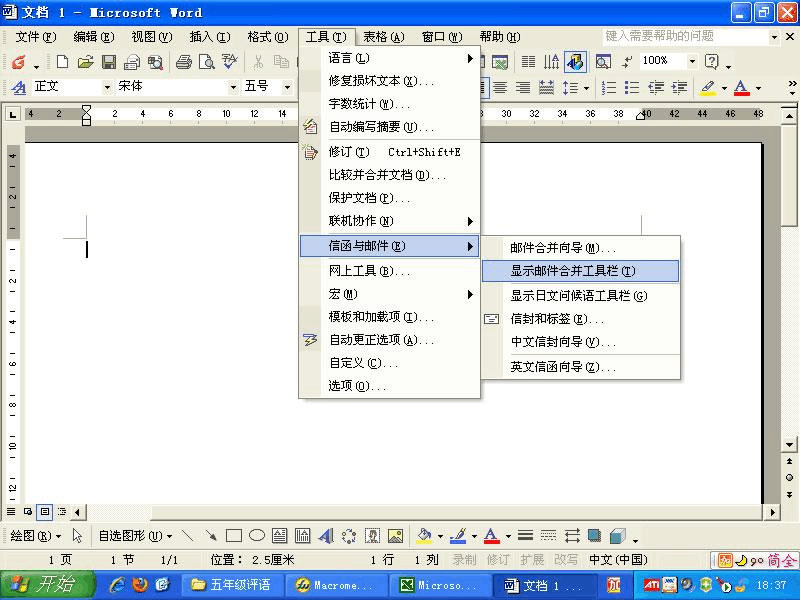Expand the style dropdown showing 正文

107,87
